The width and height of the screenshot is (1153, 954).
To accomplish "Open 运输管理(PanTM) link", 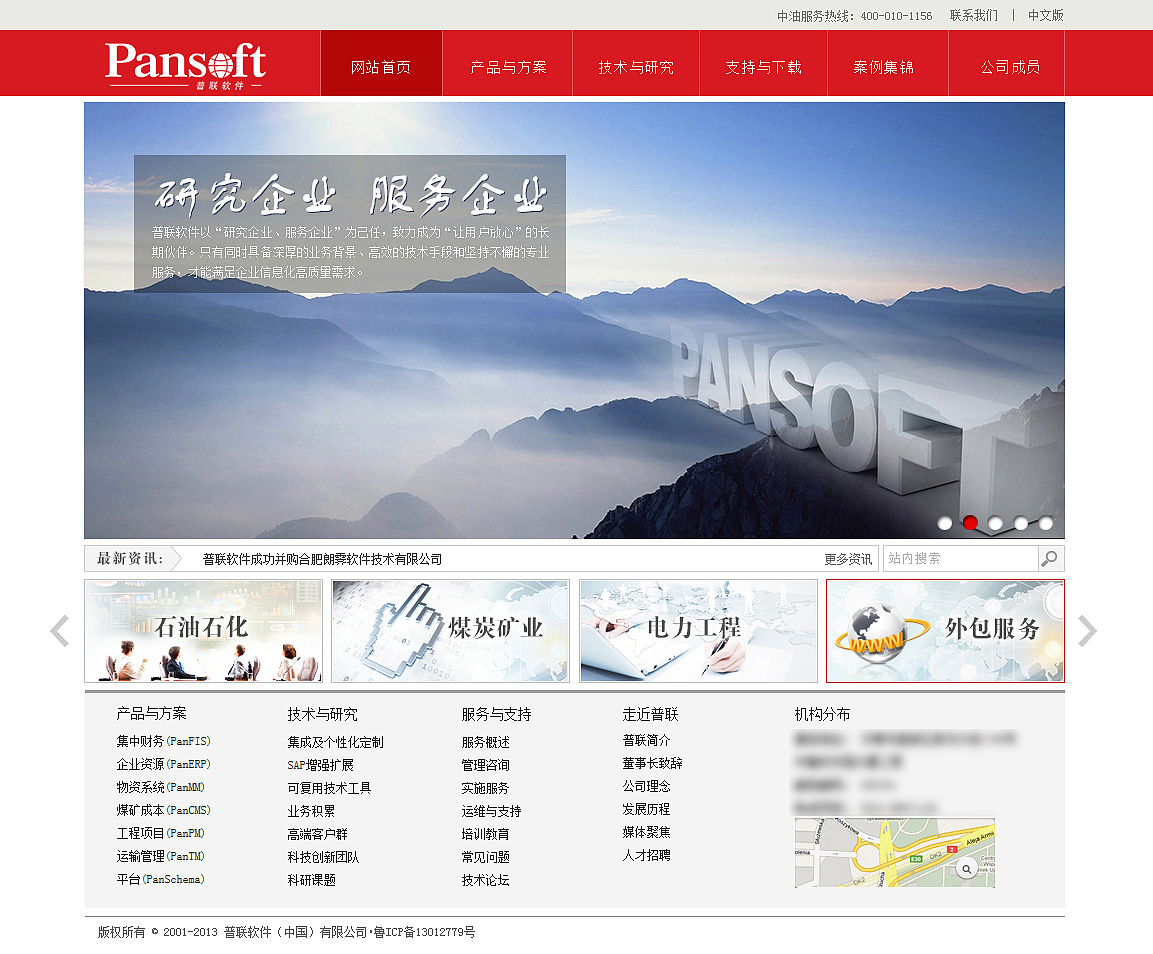I will 160,855.
